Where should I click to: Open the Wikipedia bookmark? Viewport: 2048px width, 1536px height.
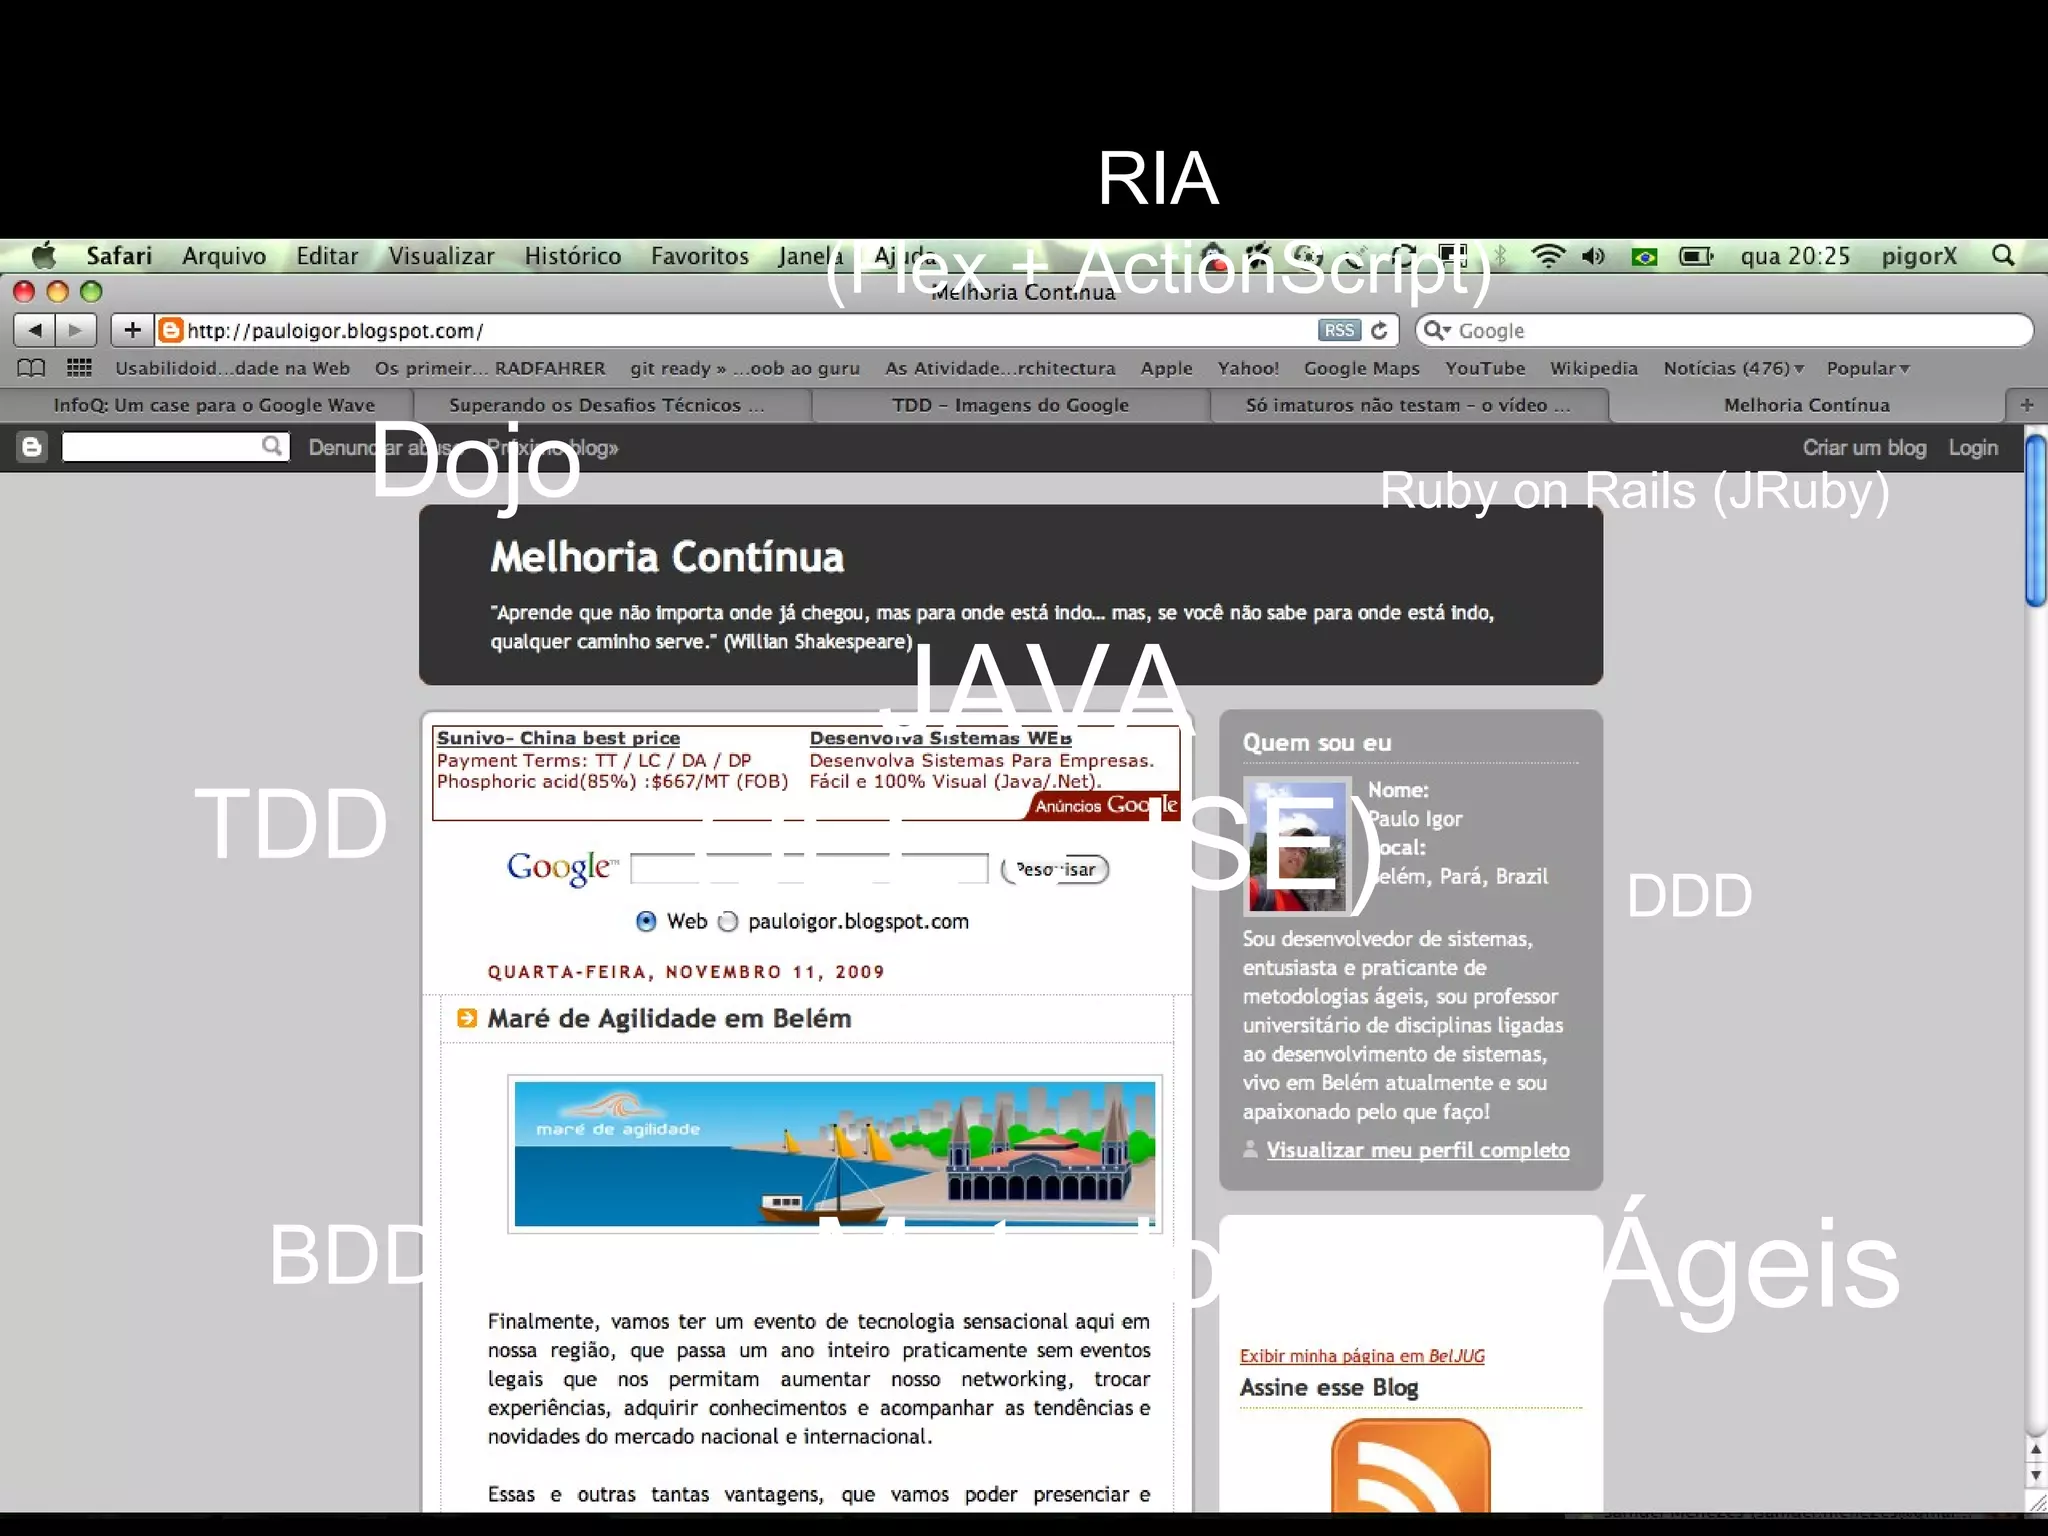(x=1594, y=368)
